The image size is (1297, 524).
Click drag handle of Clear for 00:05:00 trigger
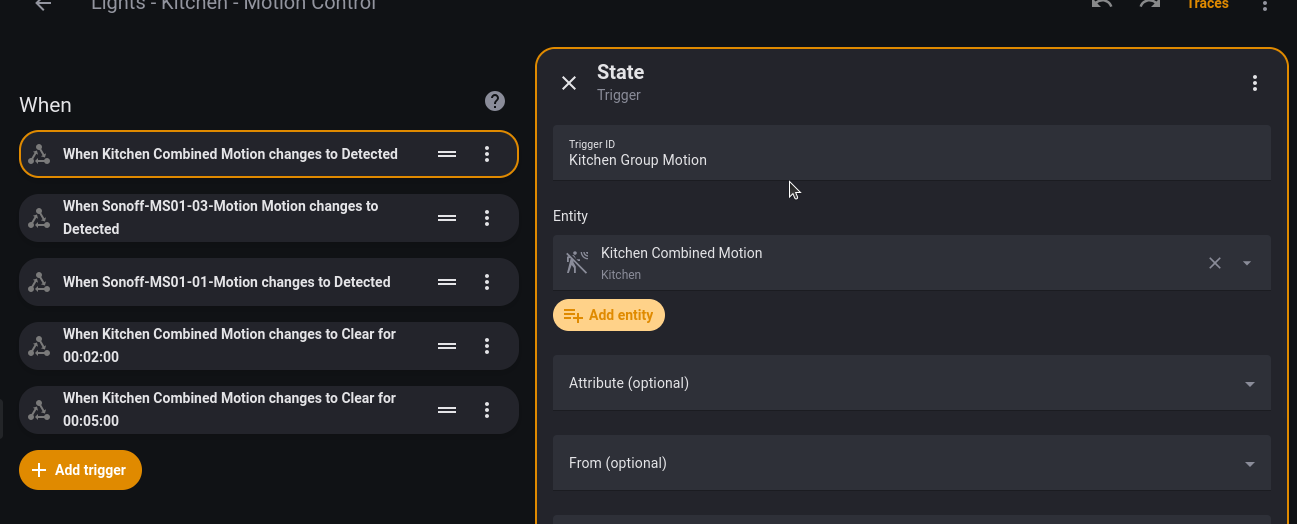click(447, 410)
